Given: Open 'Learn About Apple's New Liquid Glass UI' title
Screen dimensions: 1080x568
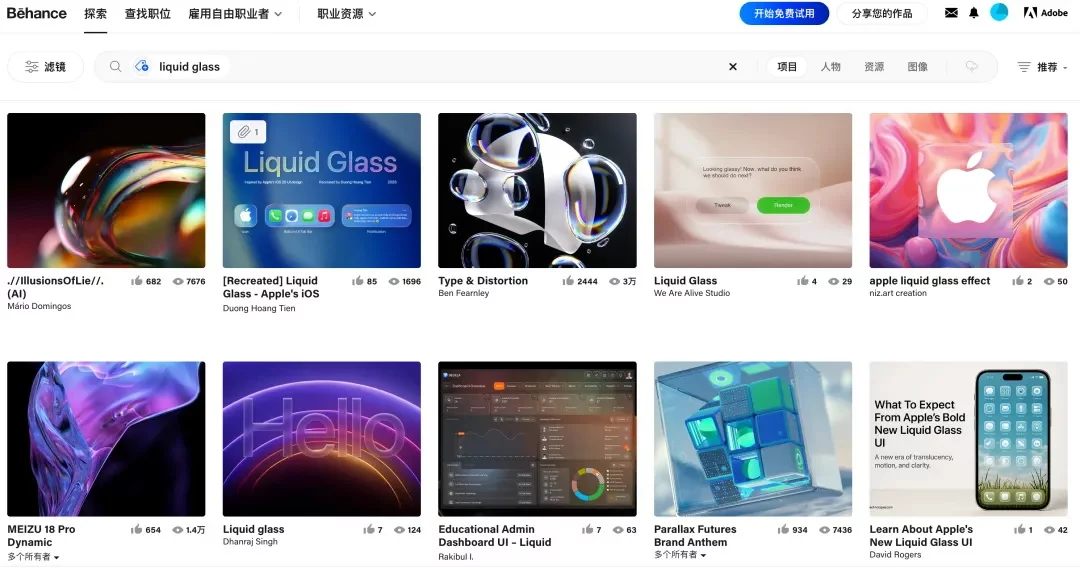Looking at the screenshot, I should pos(921,536).
